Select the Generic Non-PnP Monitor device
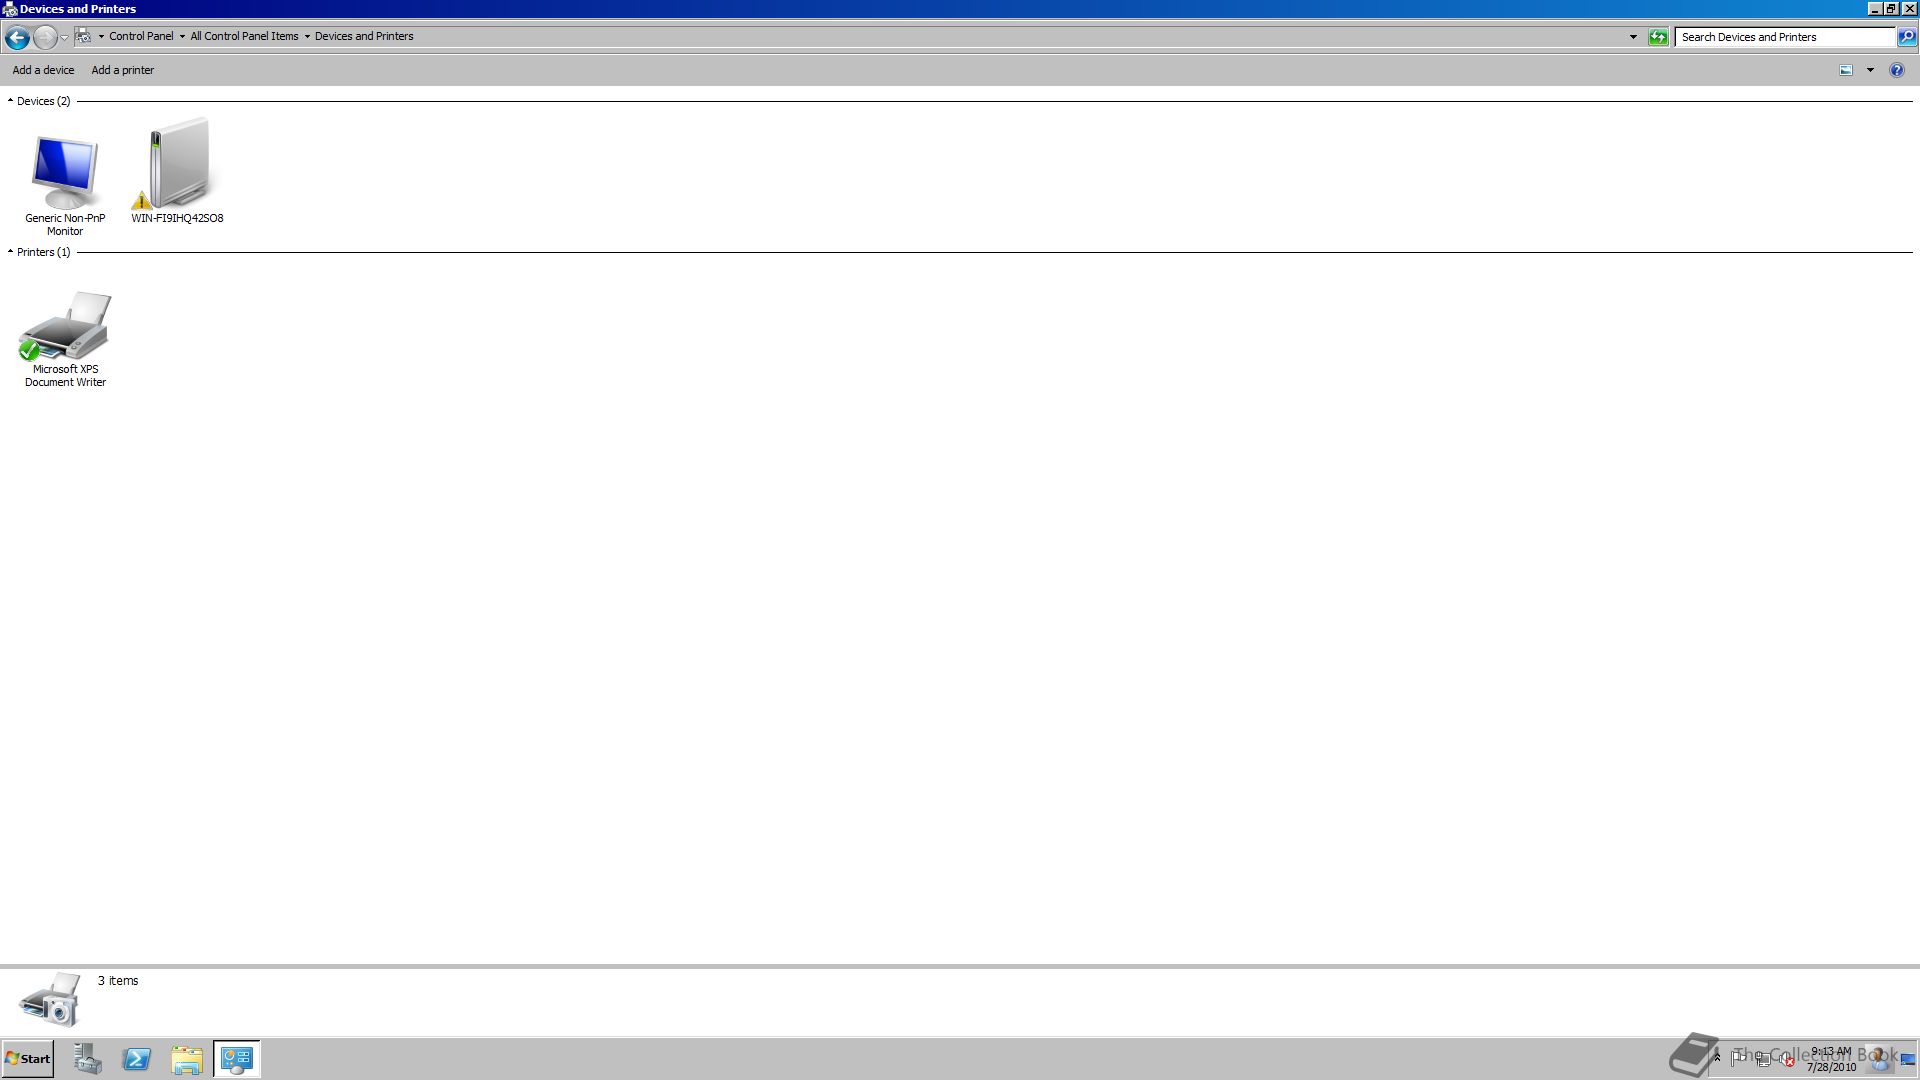The image size is (1920, 1080). pos(65,184)
